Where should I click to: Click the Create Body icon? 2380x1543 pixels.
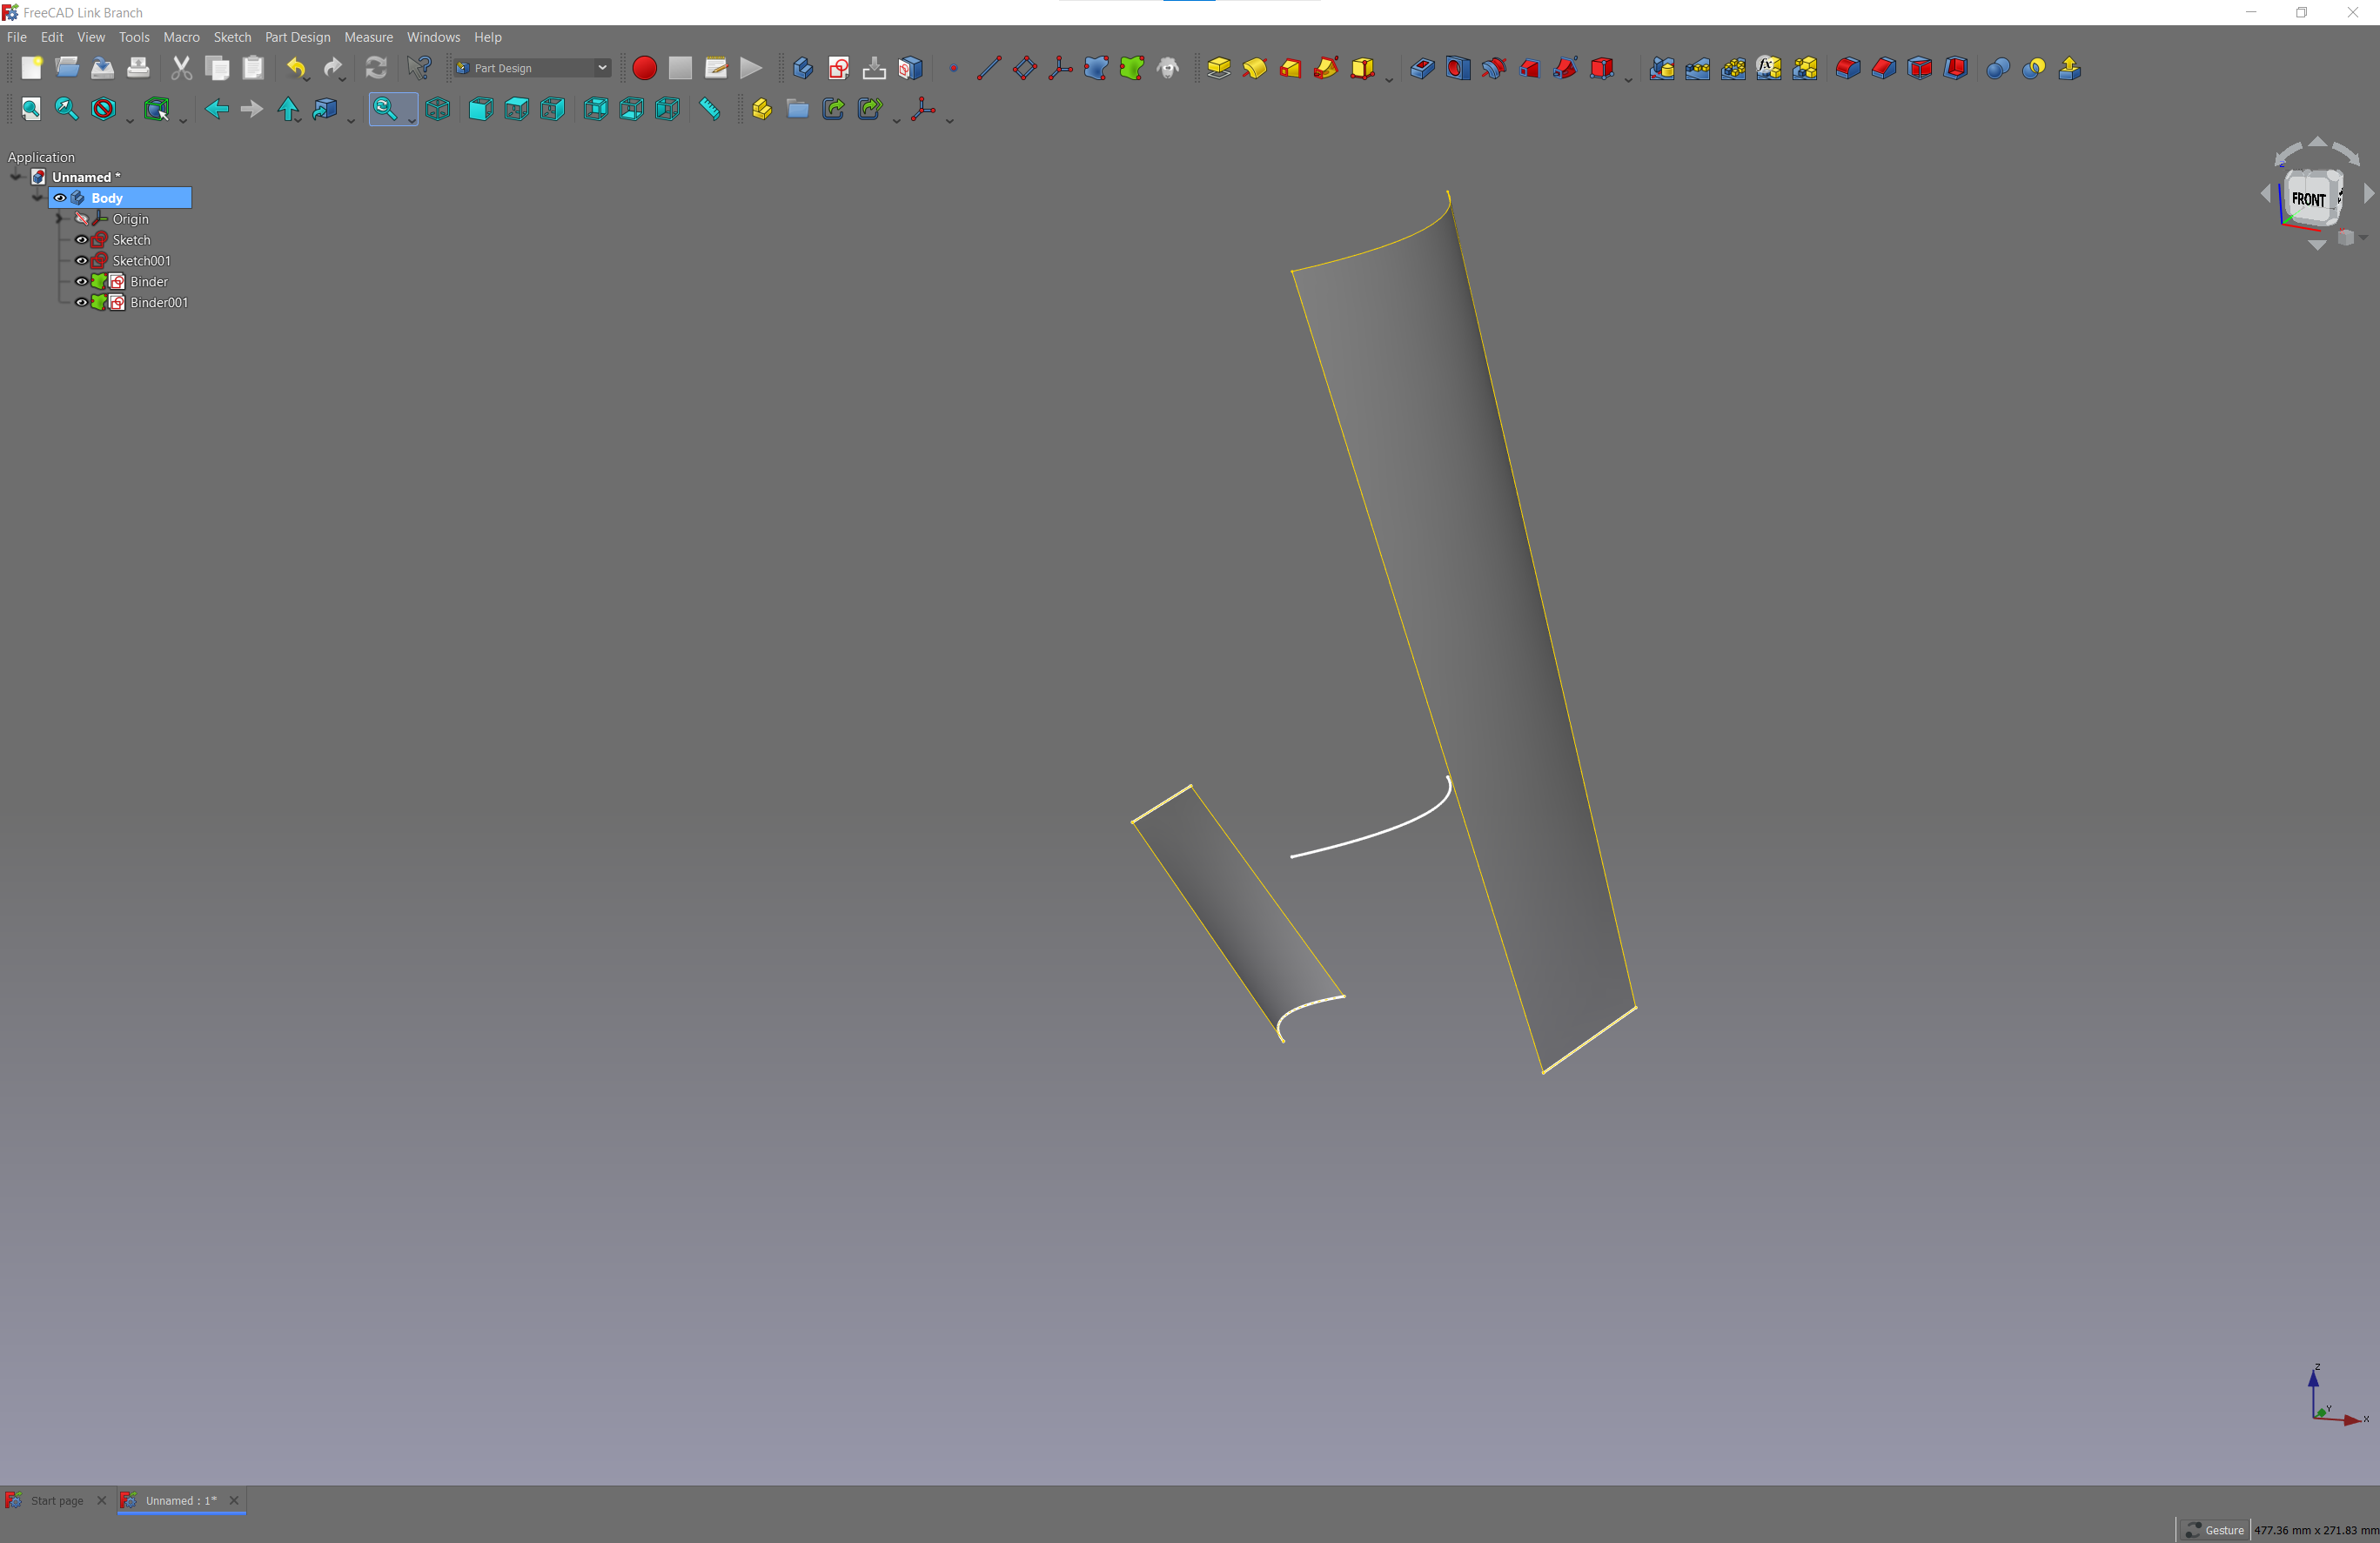(802, 68)
